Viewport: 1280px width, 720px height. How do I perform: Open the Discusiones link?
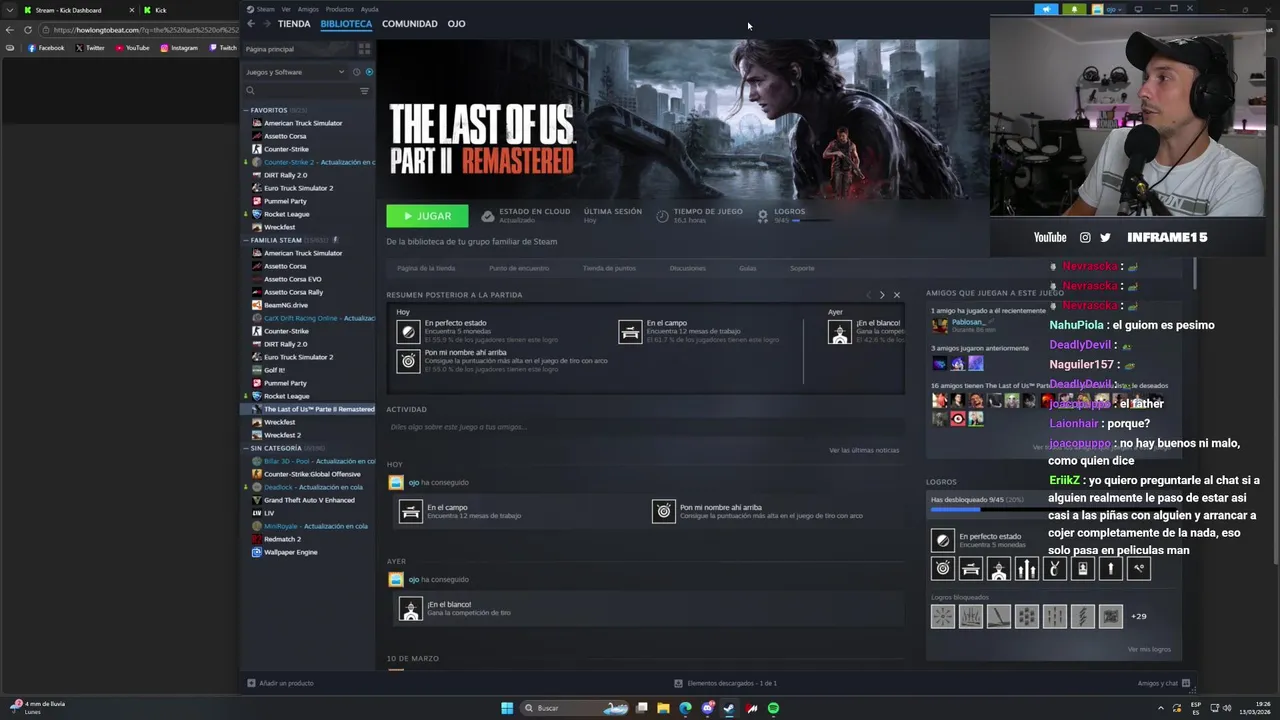(687, 268)
